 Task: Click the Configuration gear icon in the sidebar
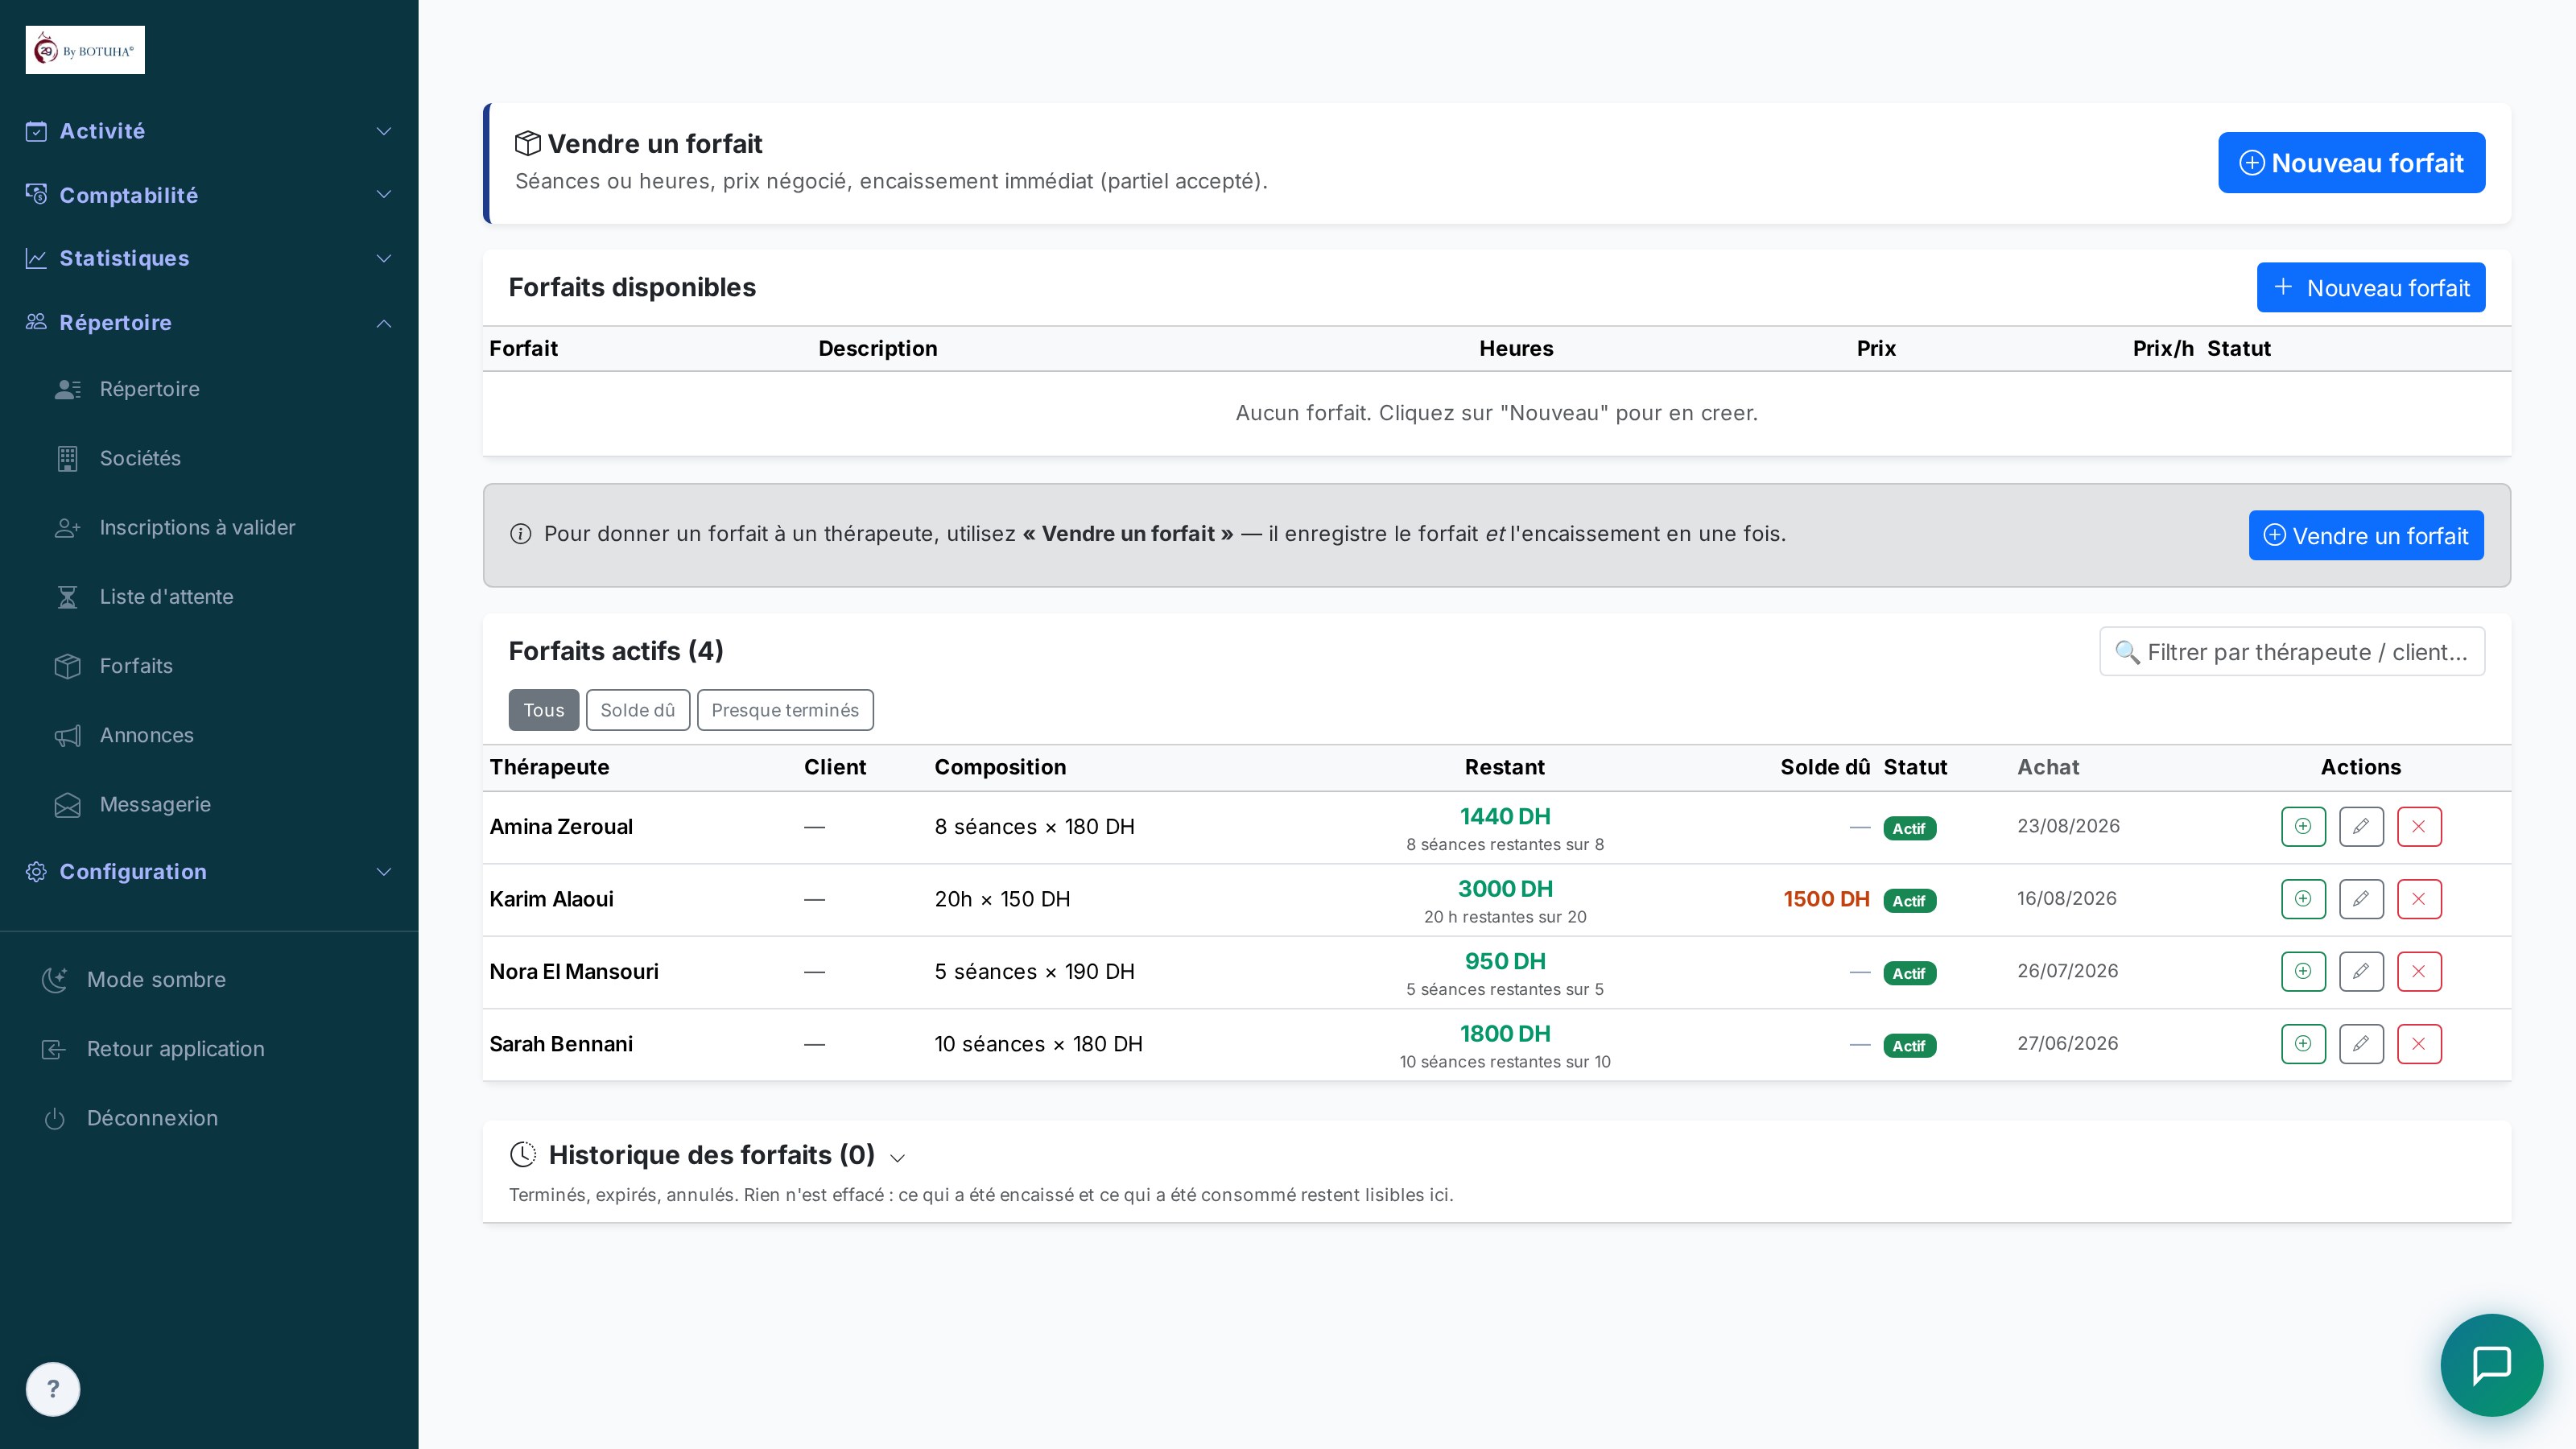coord(36,871)
